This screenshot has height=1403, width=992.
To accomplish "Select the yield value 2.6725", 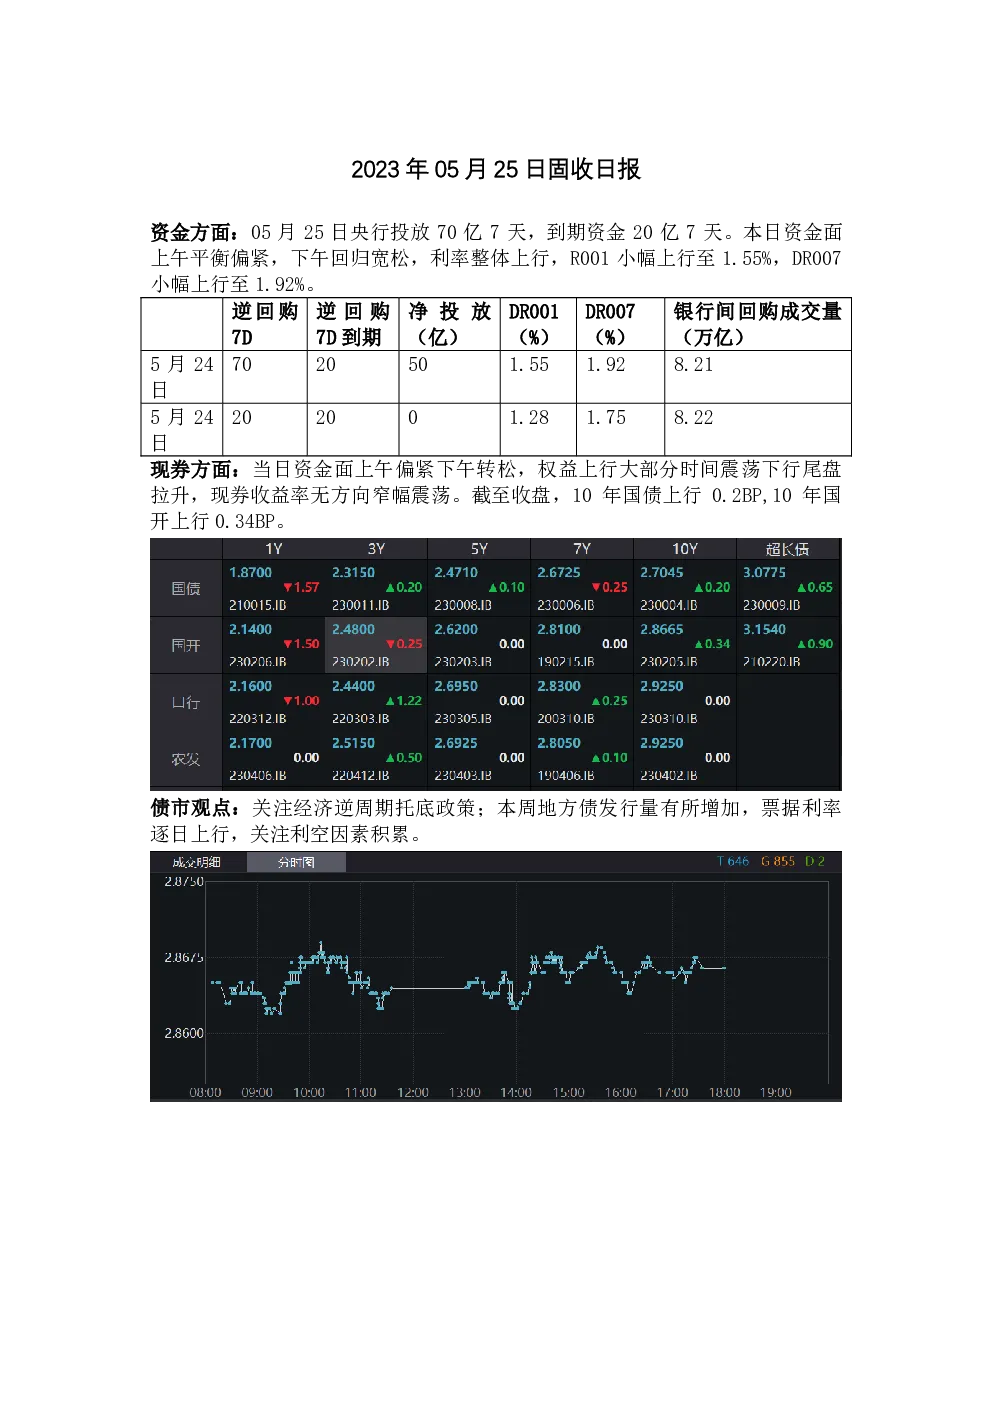I will [559, 573].
